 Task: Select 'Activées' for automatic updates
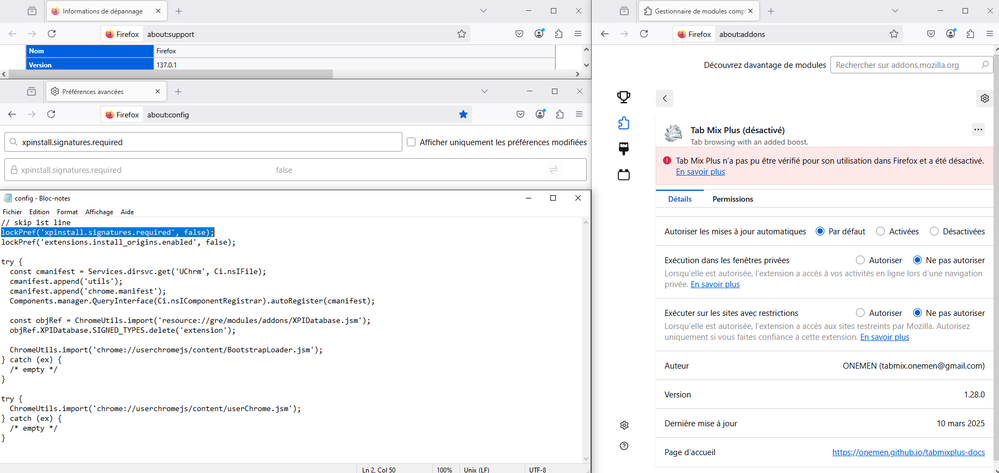point(880,231)
